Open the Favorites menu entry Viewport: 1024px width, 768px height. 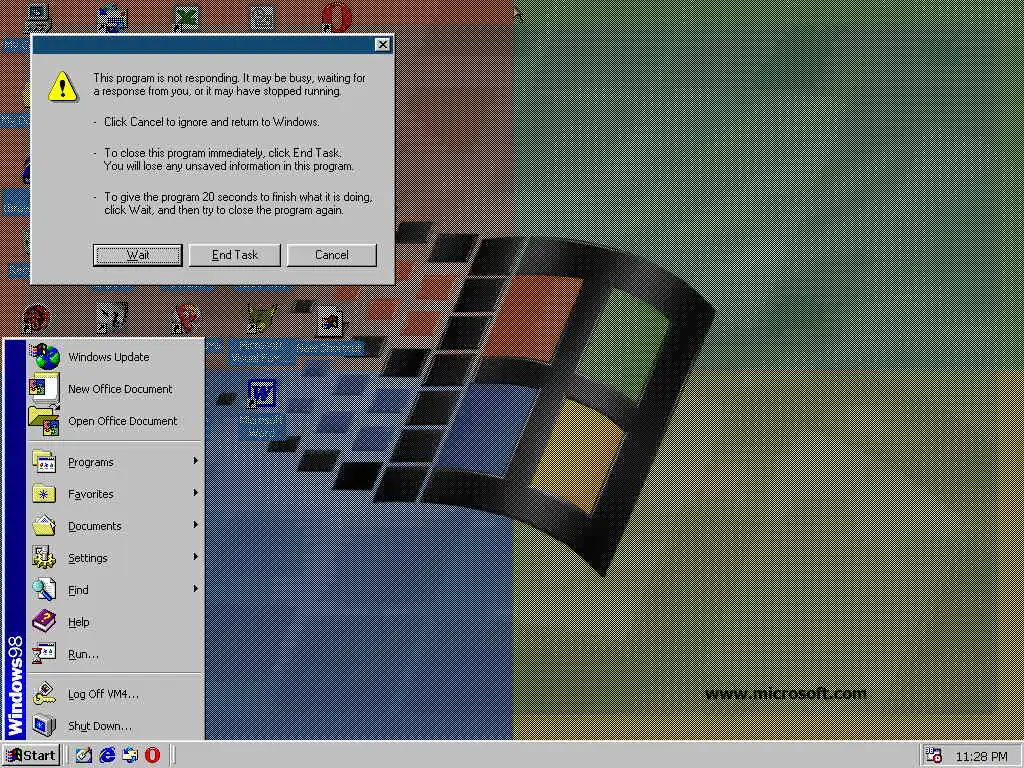pyautogui.click(x=115, y=494)
